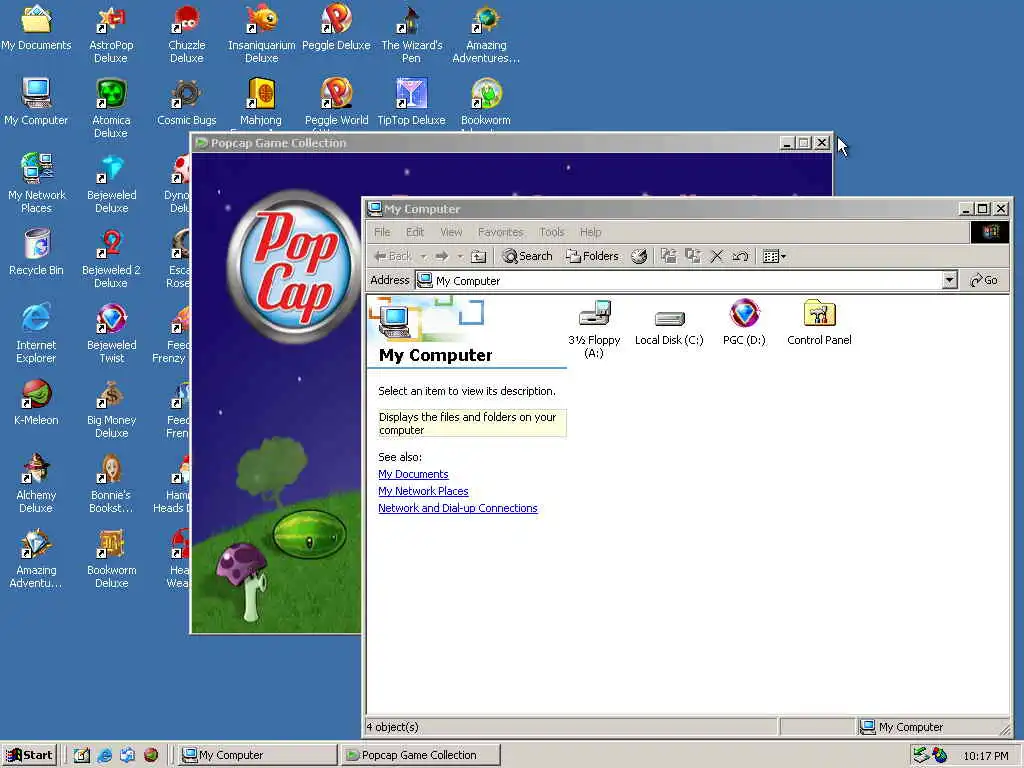Viewport: 1024px width, 768px height.
Task: Click the My Computer taskbar button
Action: (257, 755)
